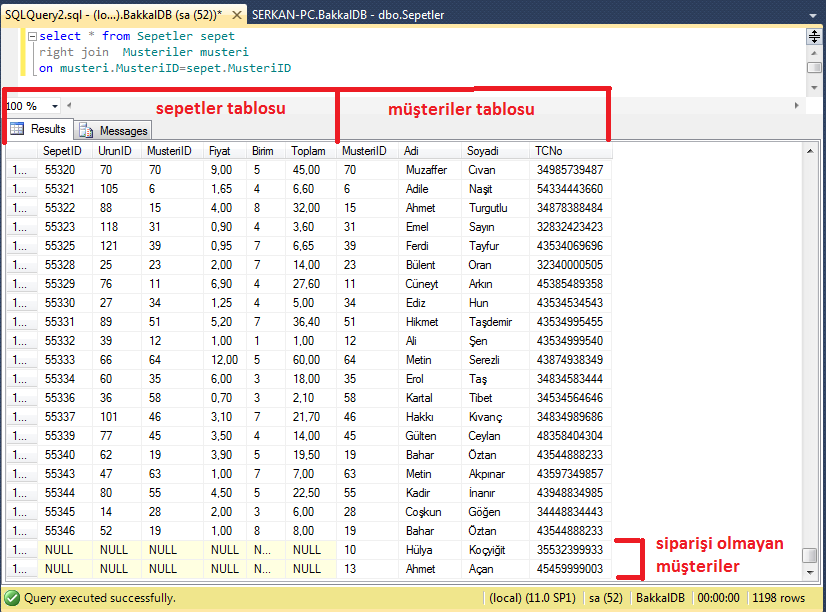Click the horizontal scroll right arrow of the editor
Screen dimensions: 826x612
pos(796,105)
